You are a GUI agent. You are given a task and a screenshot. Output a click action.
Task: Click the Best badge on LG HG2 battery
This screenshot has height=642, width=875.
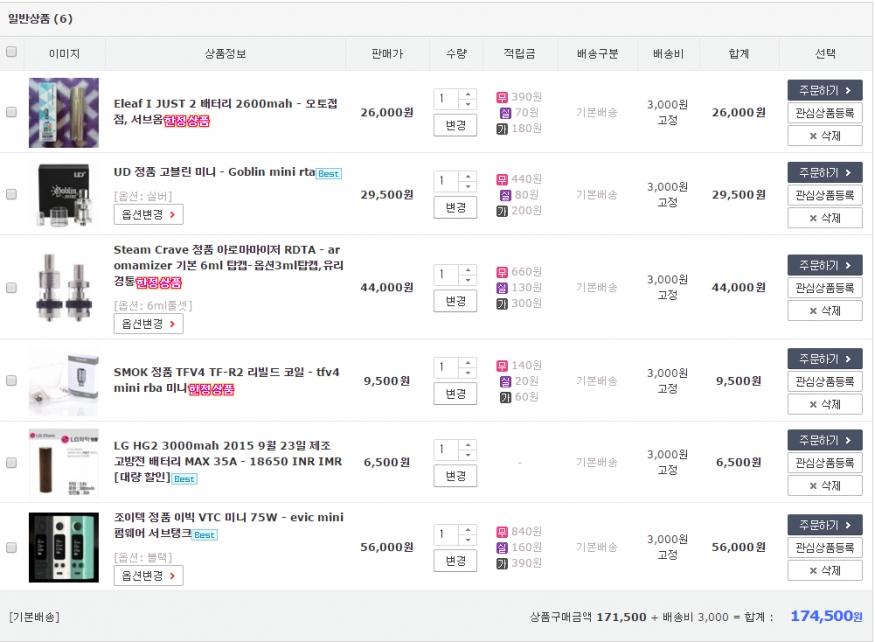tap(184, 479)
